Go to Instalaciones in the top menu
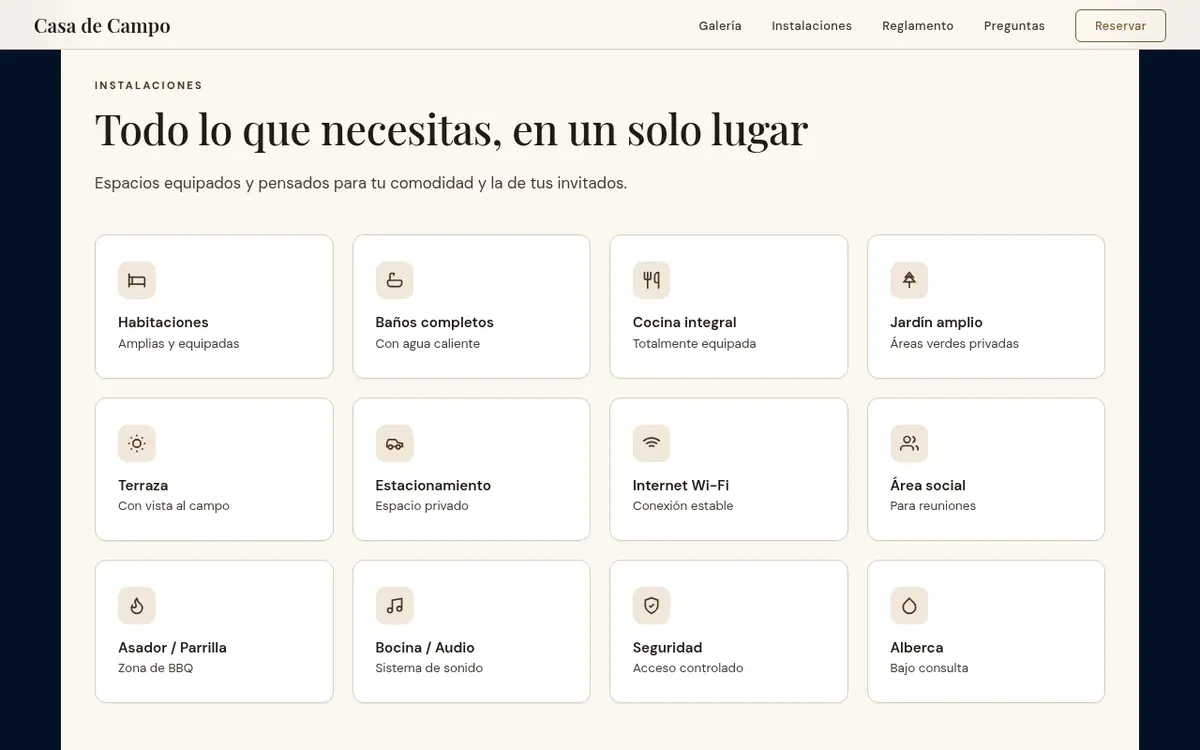Screen dimensions: 1200x750 pyautogui.click(x=812, y=26)
